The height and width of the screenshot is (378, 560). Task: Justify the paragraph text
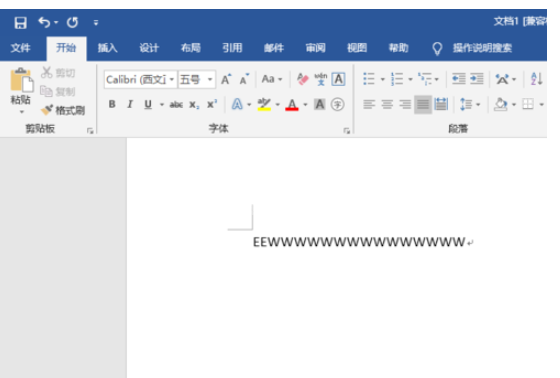click(423, 104)
